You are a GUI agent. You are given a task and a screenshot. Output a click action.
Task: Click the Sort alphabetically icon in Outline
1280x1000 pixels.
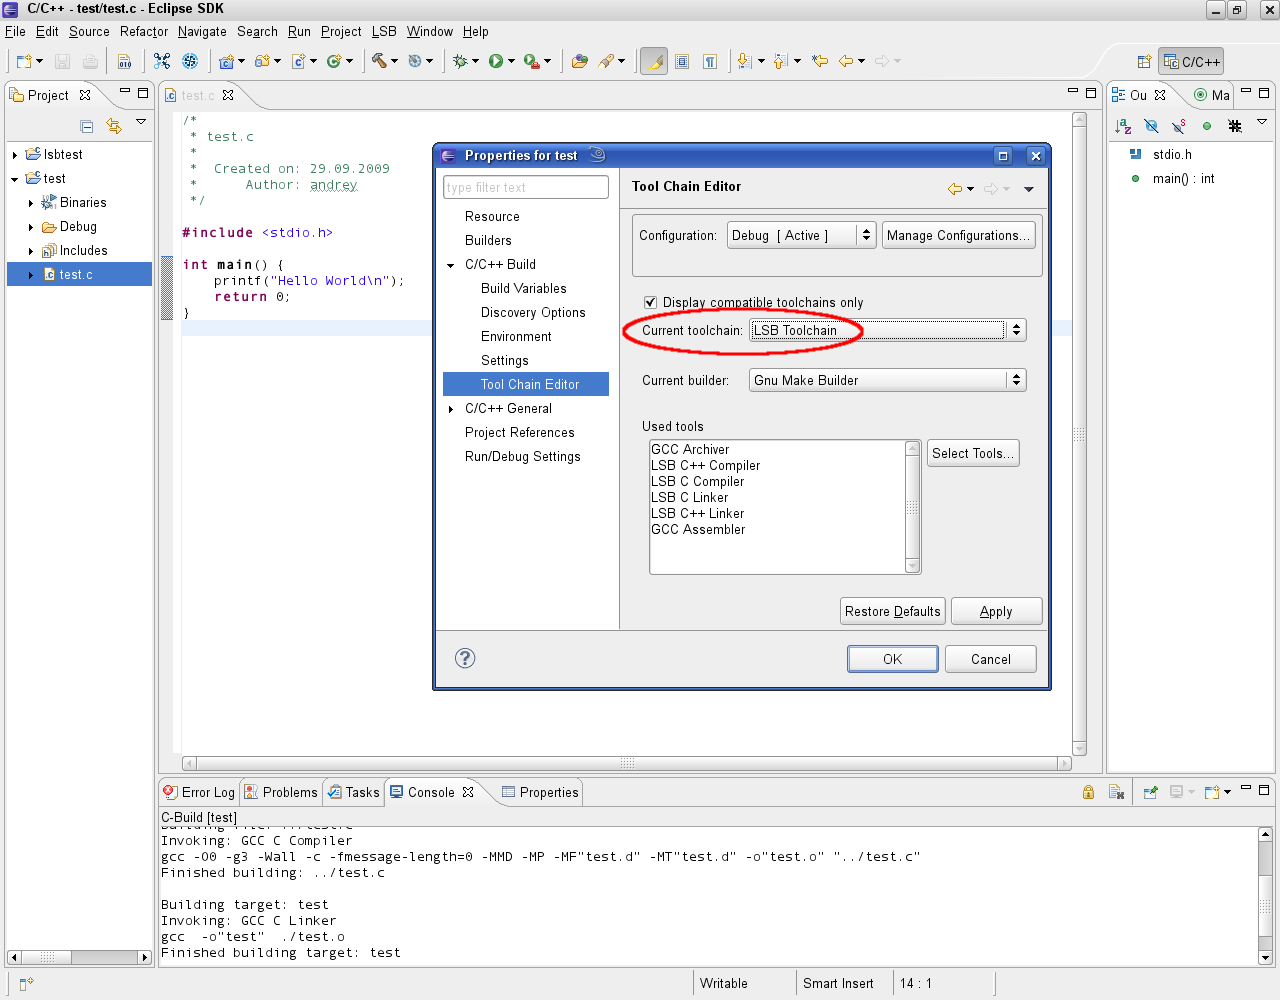pos(1123,126)
